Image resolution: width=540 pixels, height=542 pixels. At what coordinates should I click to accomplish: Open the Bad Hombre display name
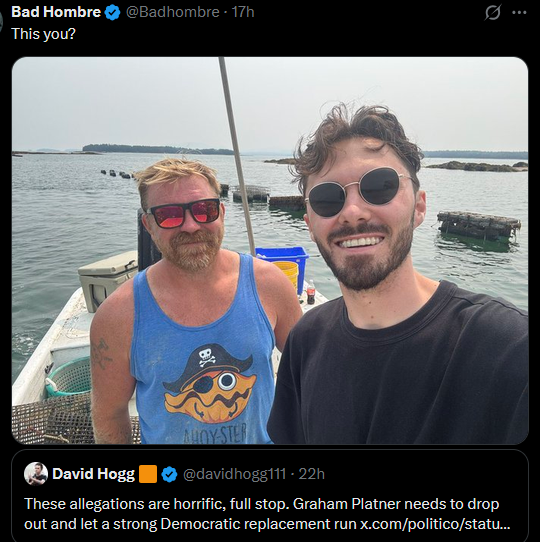pyautogui.click(x=56, y=12)
